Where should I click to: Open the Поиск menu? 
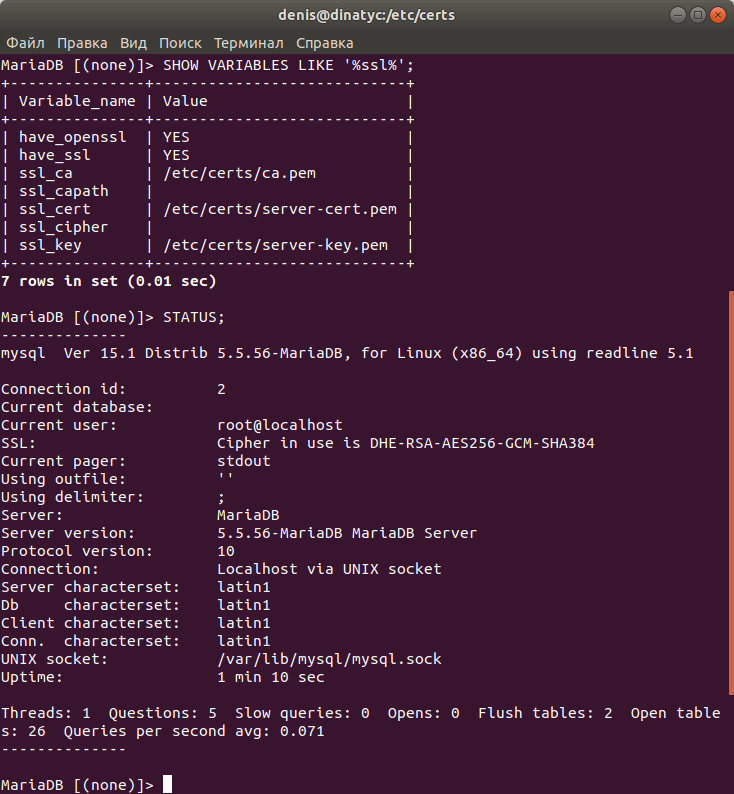(x=180, y=43)
